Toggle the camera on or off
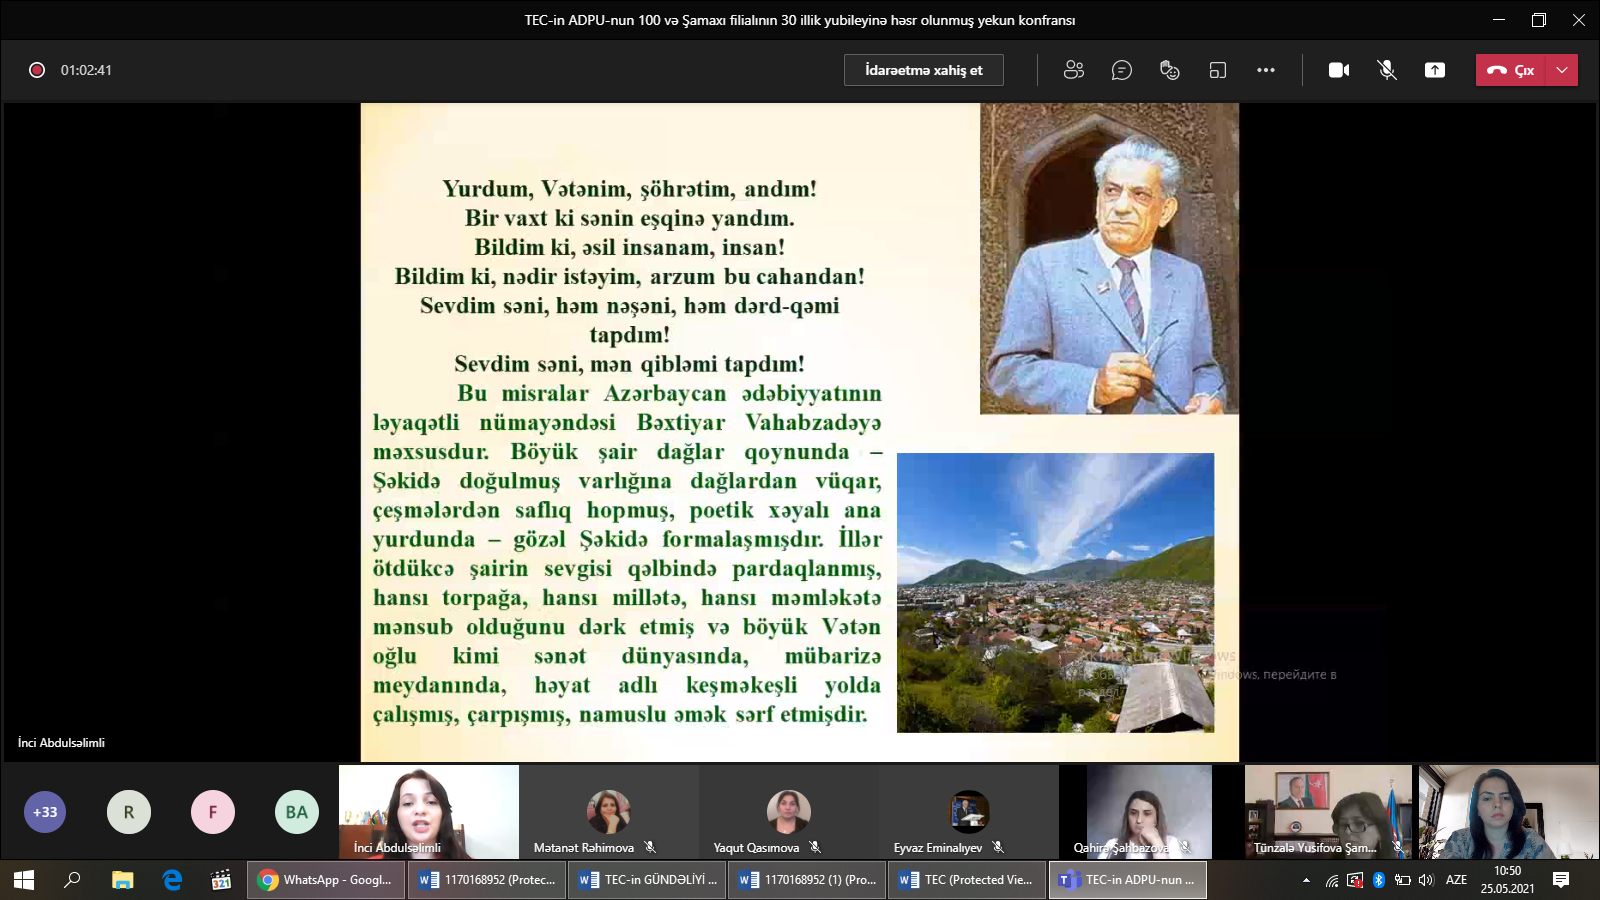The image size is (1600, 900). coord(1339,70)
